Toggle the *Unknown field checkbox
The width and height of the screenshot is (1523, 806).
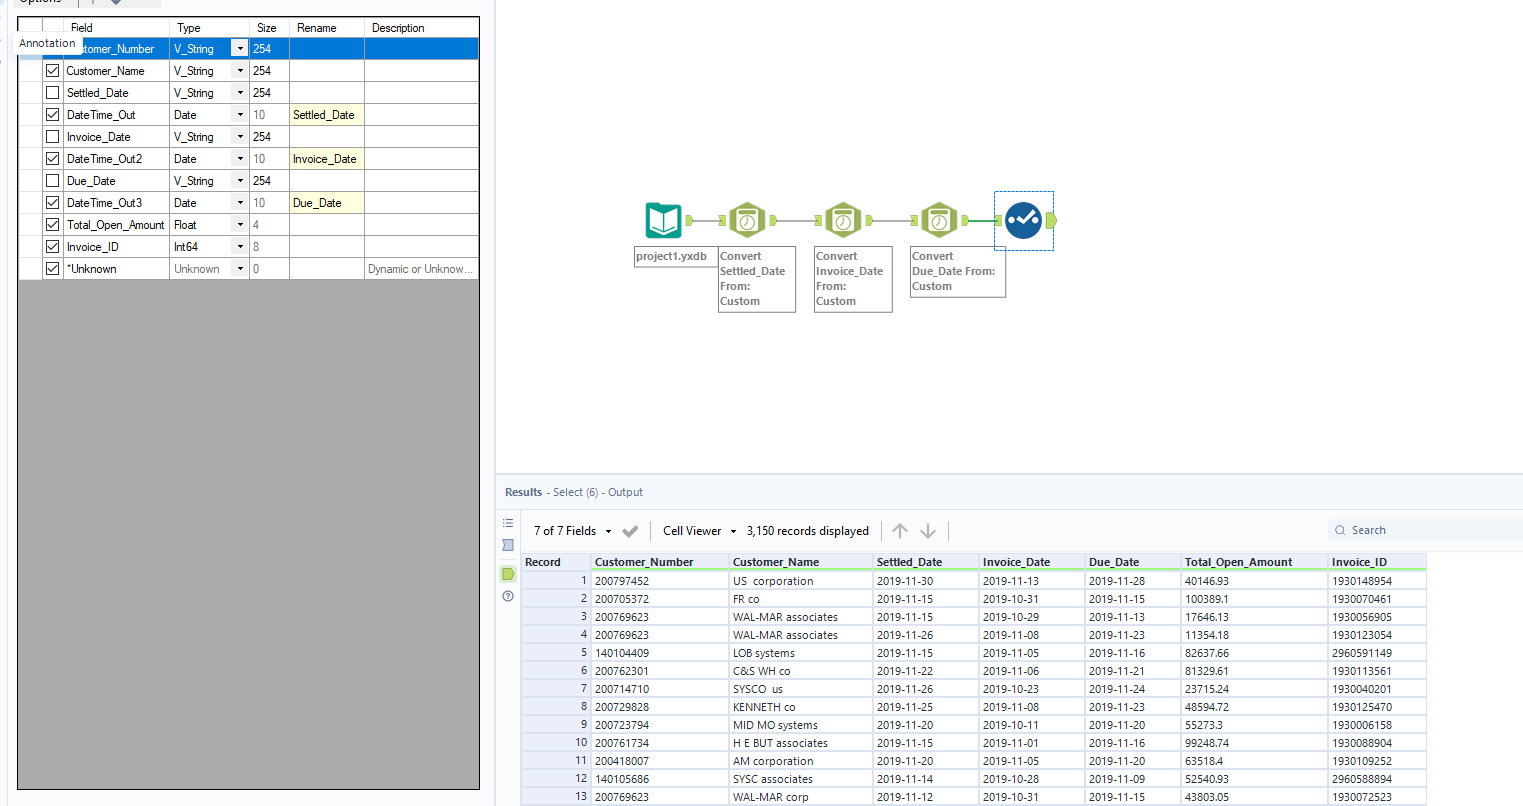52,268
